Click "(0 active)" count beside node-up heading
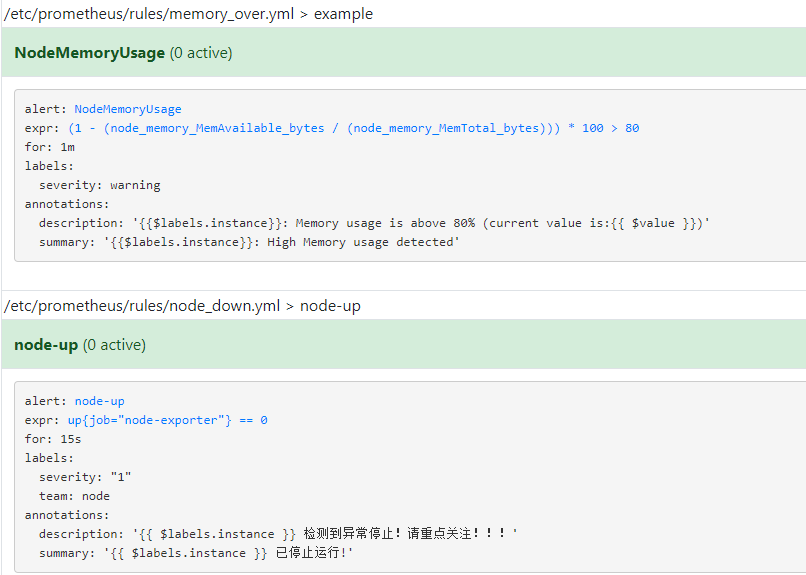The image size is (806, 575). click(114, 345)
